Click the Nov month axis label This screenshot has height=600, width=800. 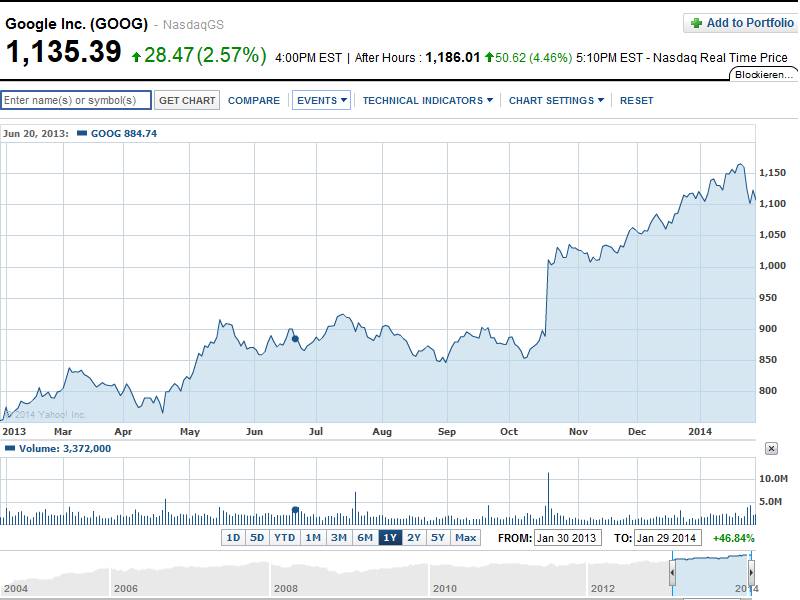click(578, 432)
